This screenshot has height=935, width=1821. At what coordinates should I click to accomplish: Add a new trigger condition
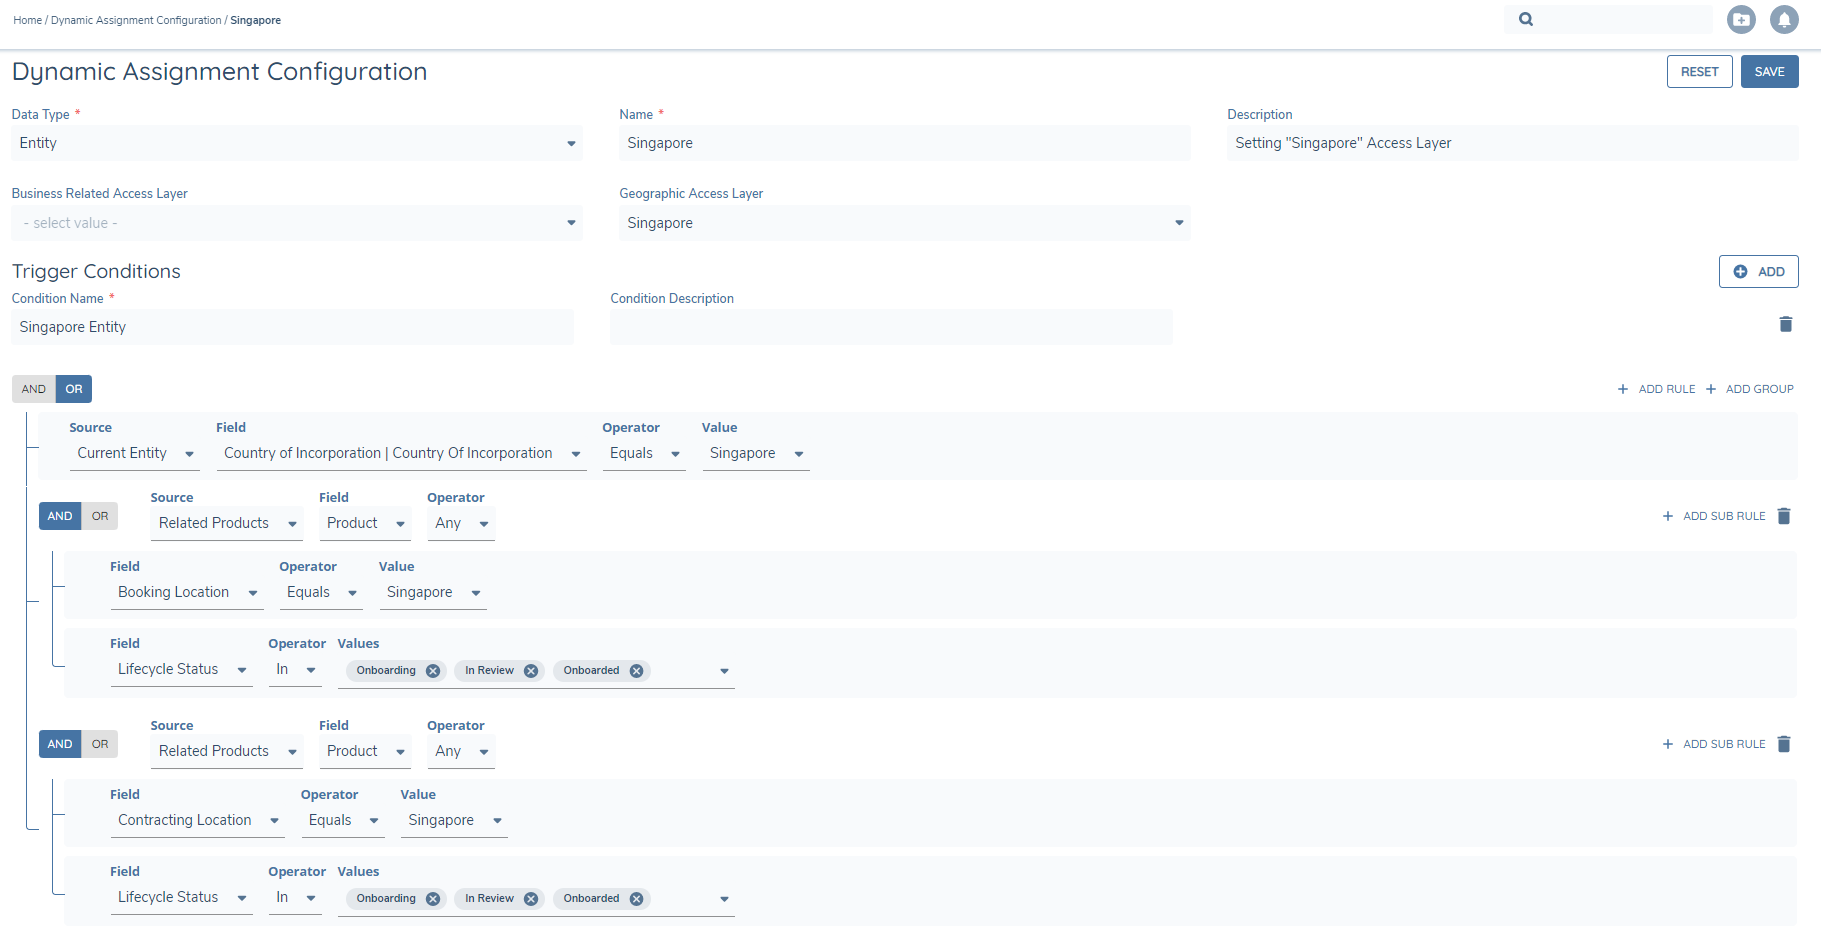1758,272
